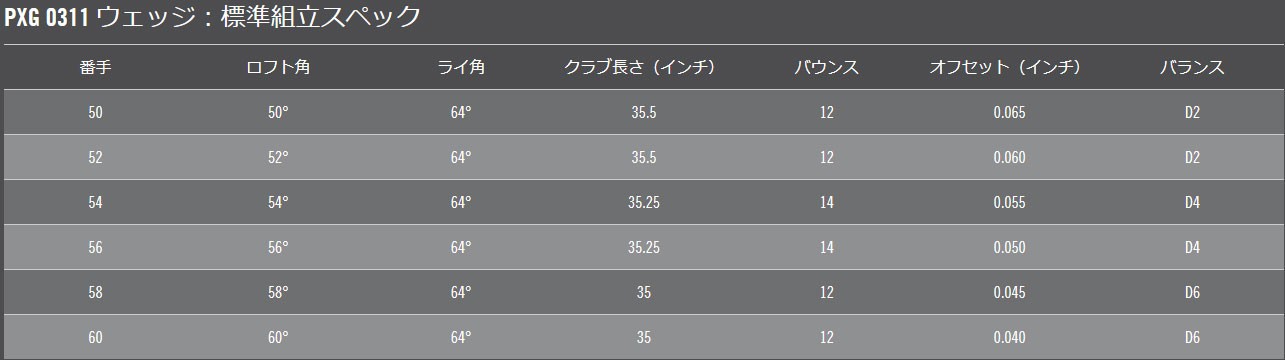1285x360 pixels.
Task: Click the 0.050 offset cell
Action: coord(1010,248)
